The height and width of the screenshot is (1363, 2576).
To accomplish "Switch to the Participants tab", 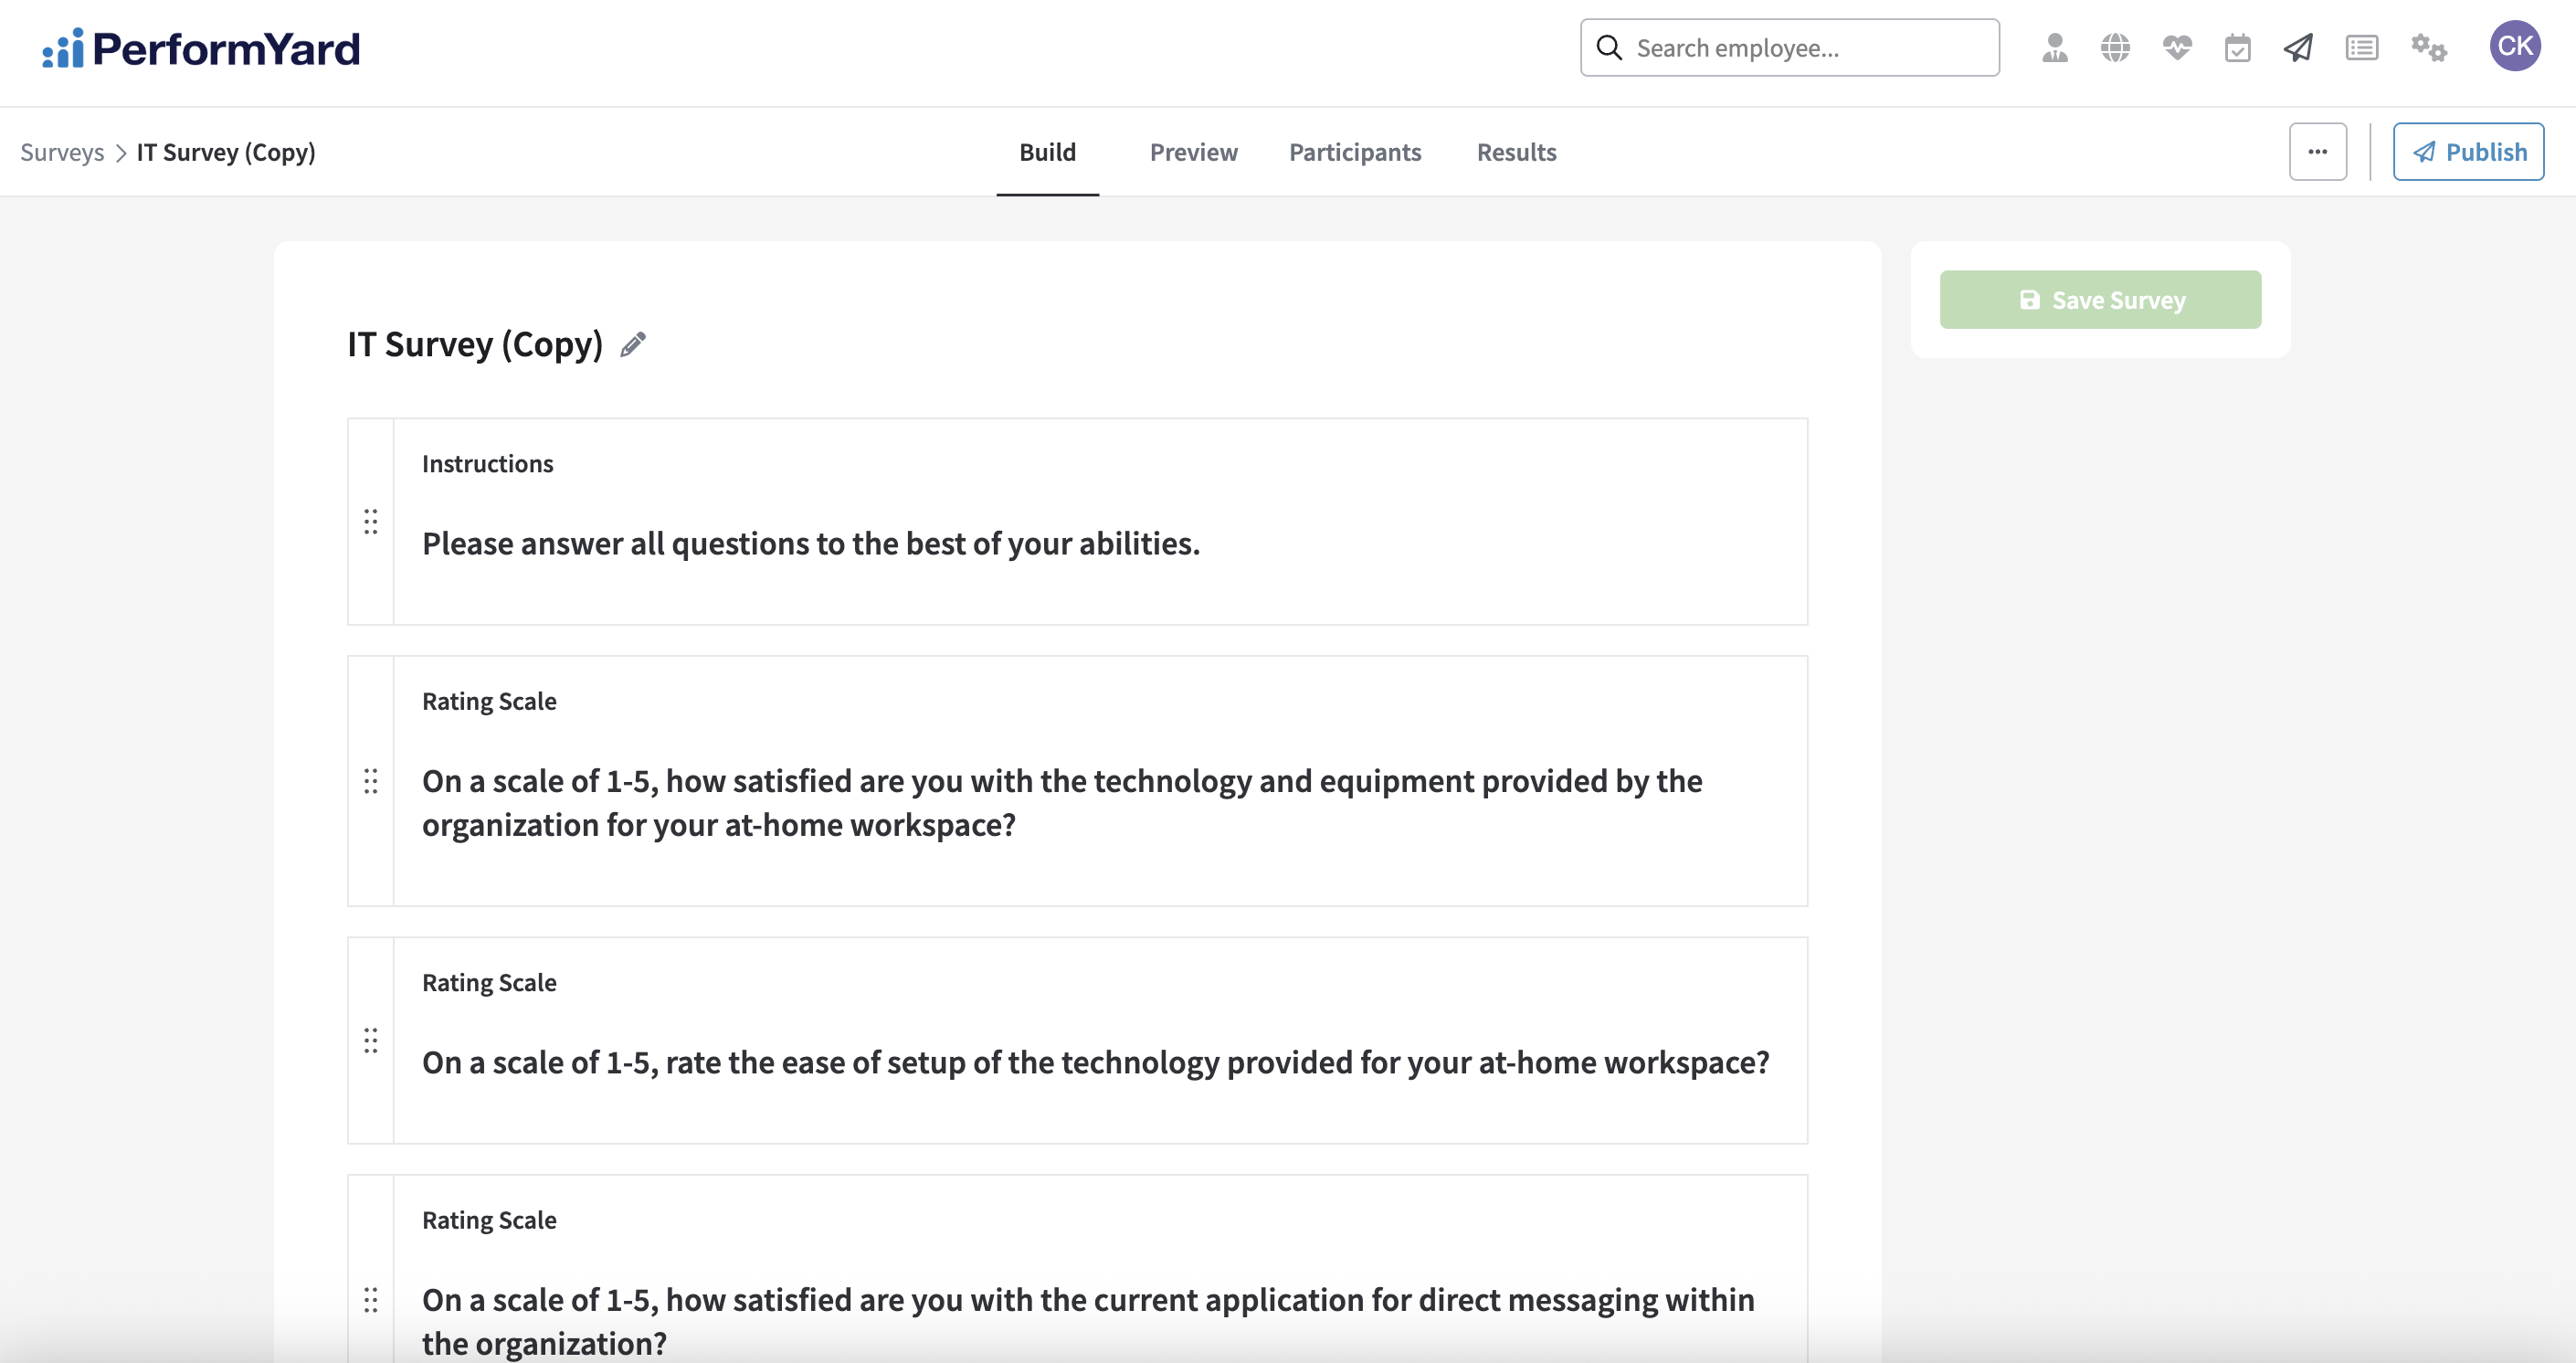I will tap(1354, 152).
